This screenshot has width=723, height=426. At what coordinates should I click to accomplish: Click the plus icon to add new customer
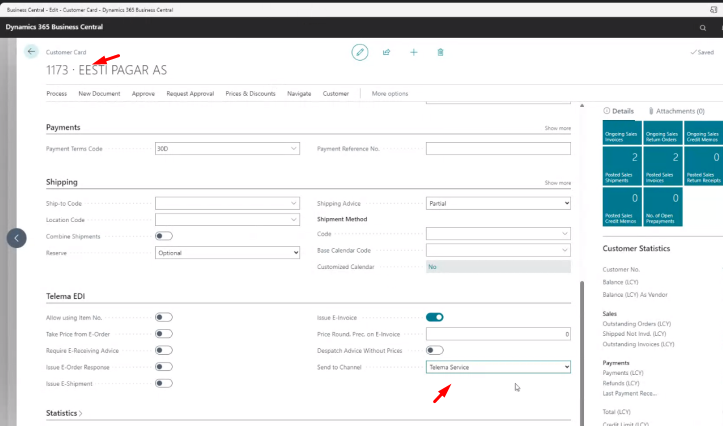click(x=414, y=52)
